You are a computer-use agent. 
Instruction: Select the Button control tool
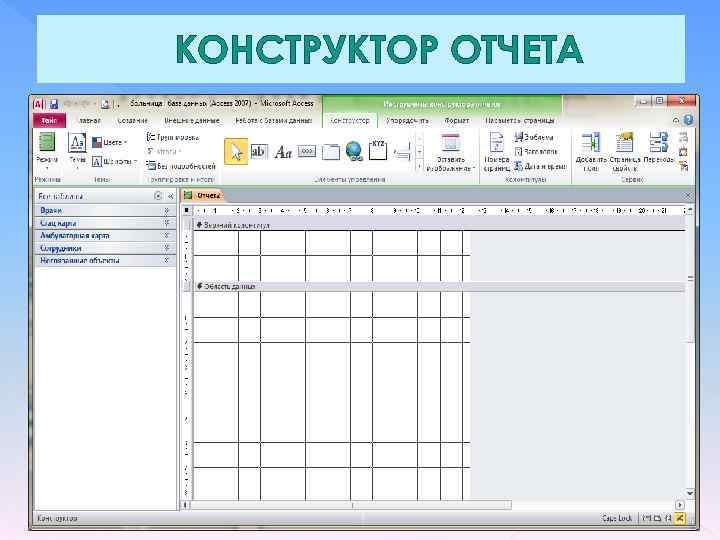pyautogui.click(x=307, y=152)
